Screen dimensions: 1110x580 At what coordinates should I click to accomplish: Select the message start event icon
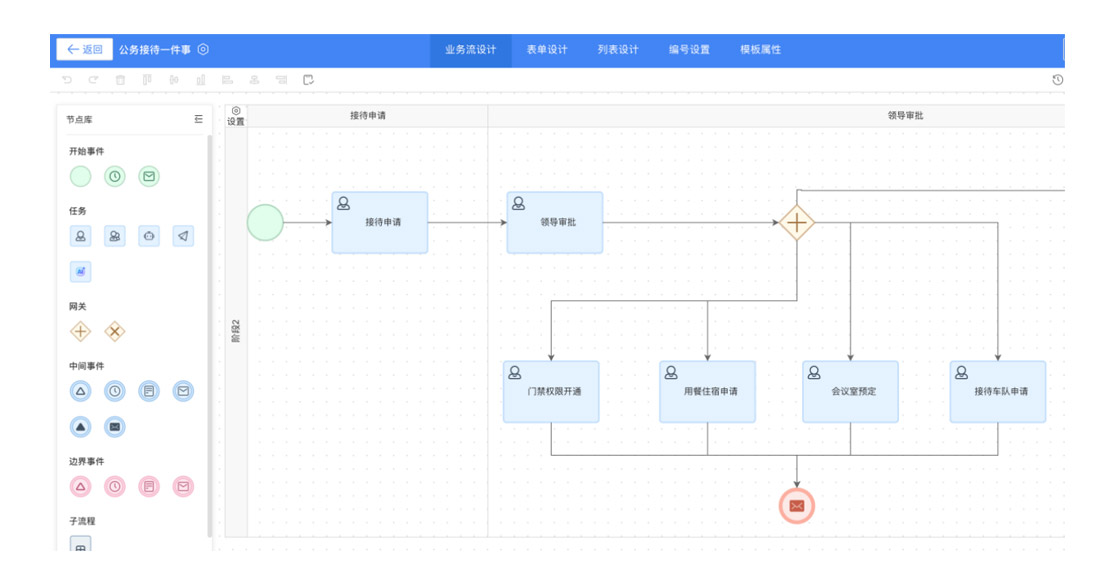[149, 177]
